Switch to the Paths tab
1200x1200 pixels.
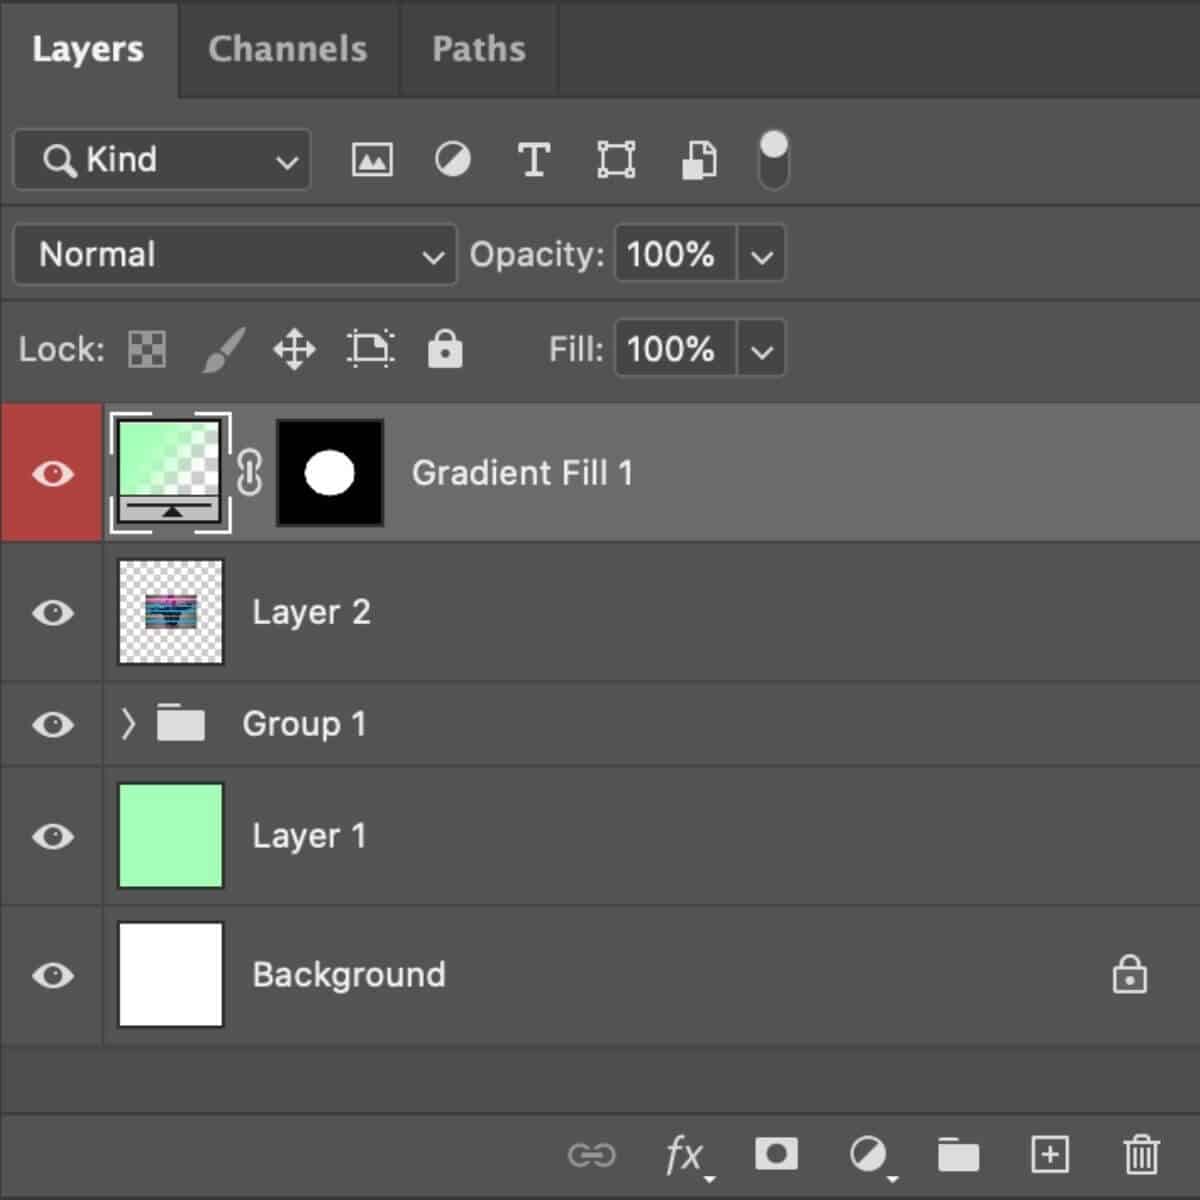click(478, 49)
